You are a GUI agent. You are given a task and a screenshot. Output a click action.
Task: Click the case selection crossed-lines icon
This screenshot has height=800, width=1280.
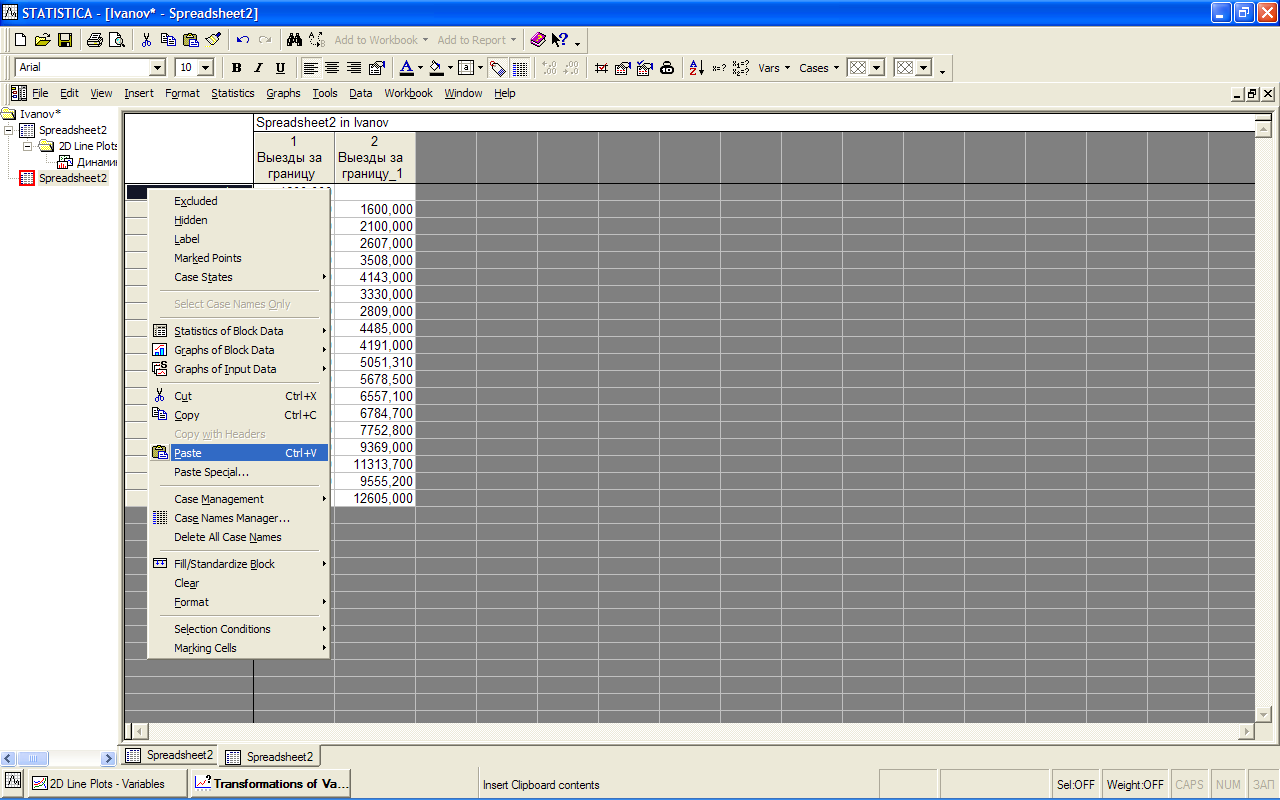601,68
